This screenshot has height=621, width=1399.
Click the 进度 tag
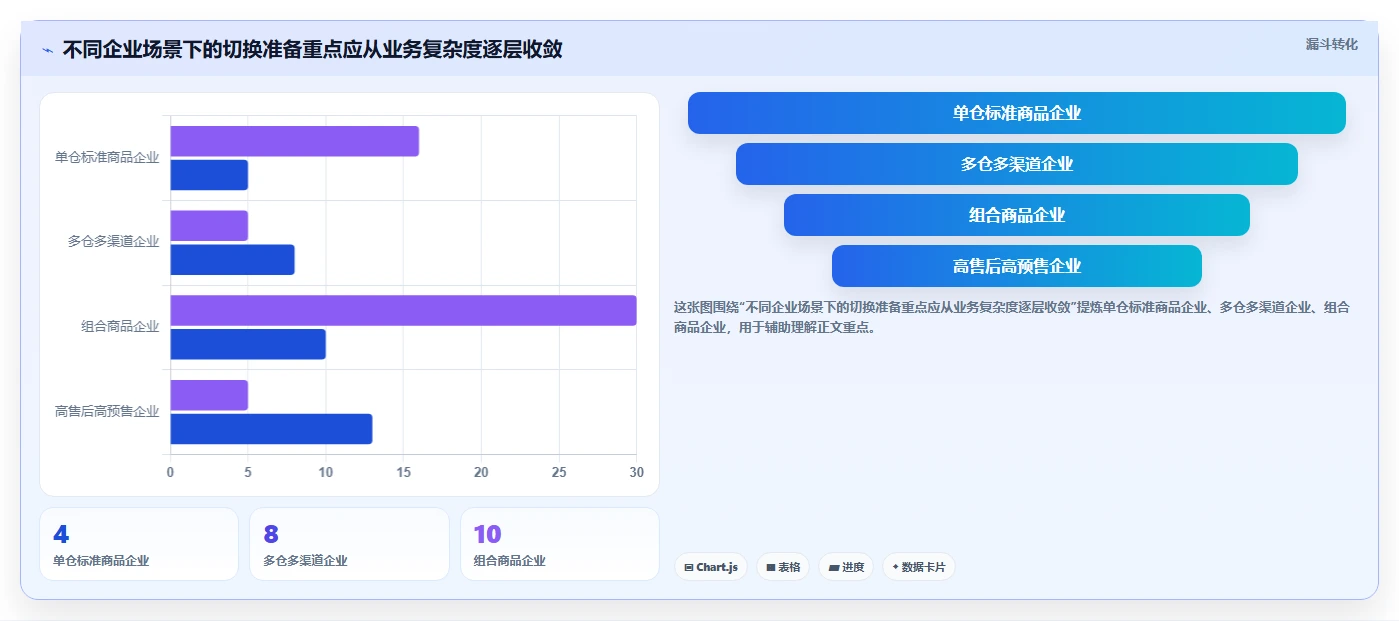[x=846, y=567]
